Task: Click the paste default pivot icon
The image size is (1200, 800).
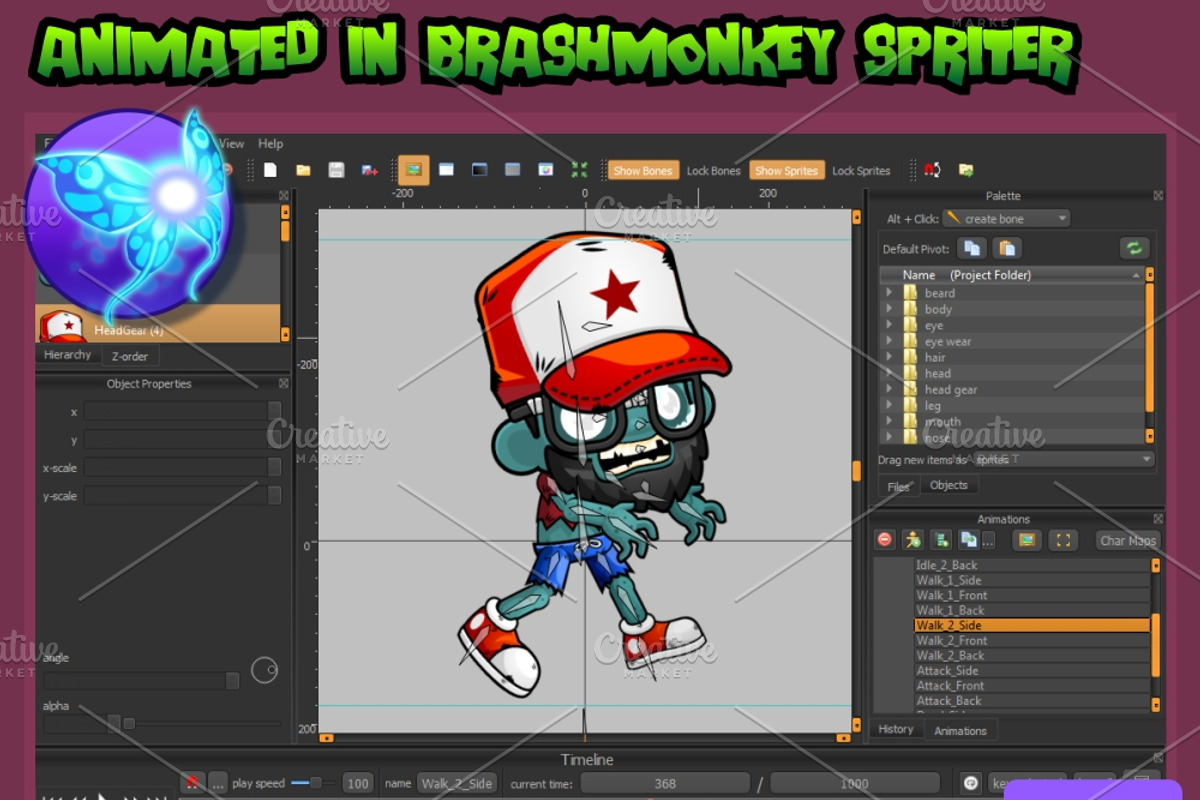Action: 1007,248
